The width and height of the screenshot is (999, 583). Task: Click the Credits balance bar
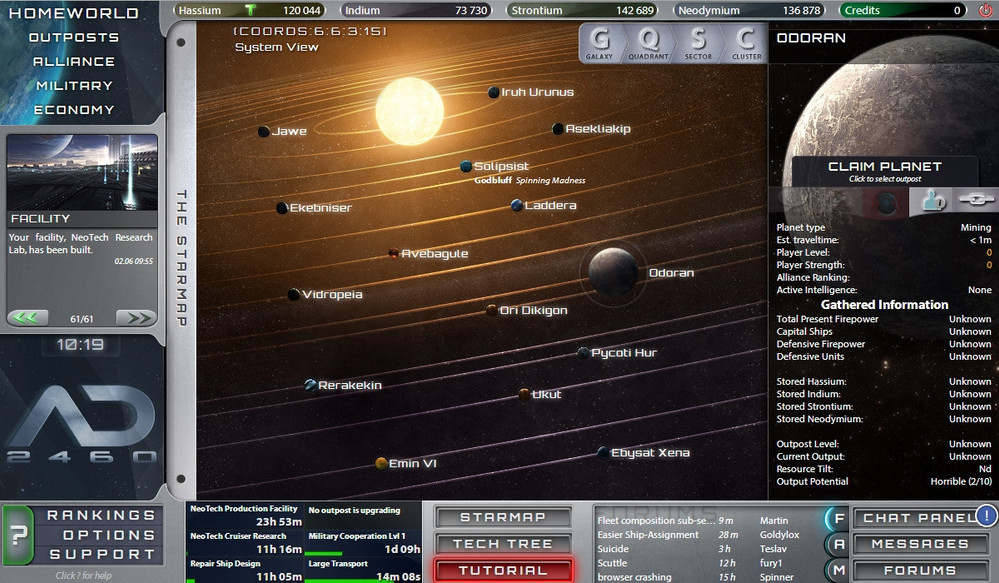click(x=902, y=10)
